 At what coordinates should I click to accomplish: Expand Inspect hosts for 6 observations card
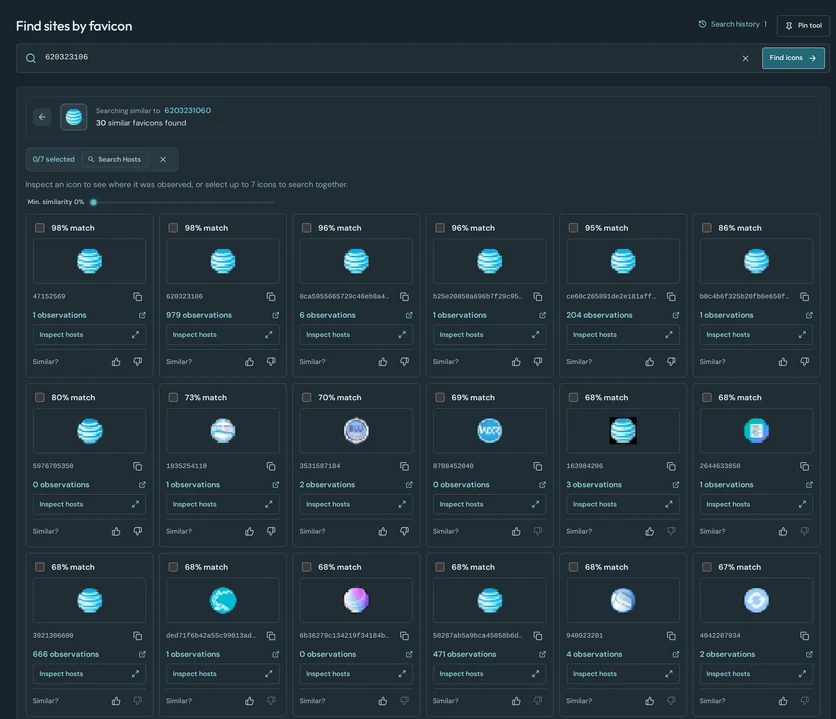click(x=356, y=335)
